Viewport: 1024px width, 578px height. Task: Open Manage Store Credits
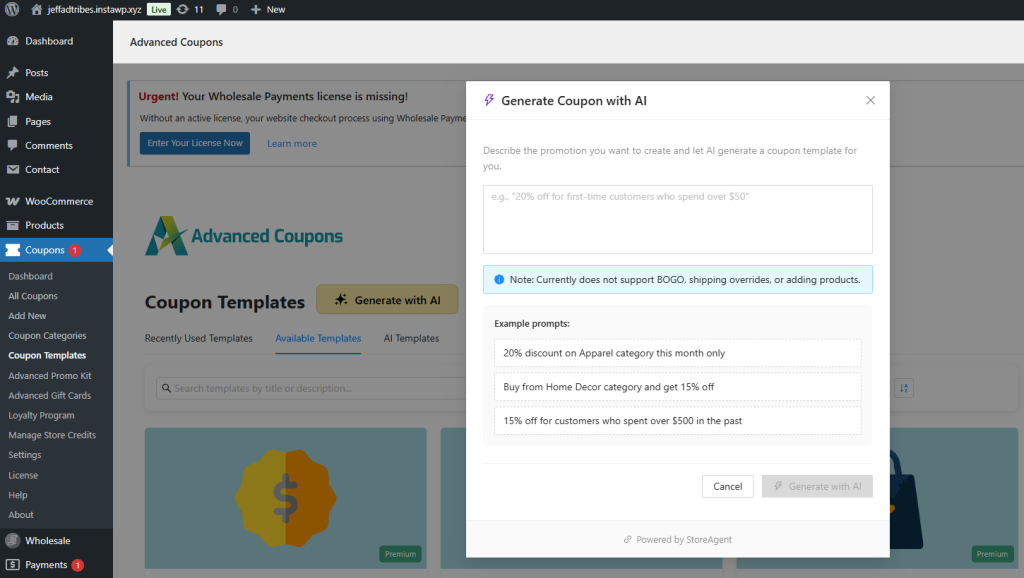52,435
